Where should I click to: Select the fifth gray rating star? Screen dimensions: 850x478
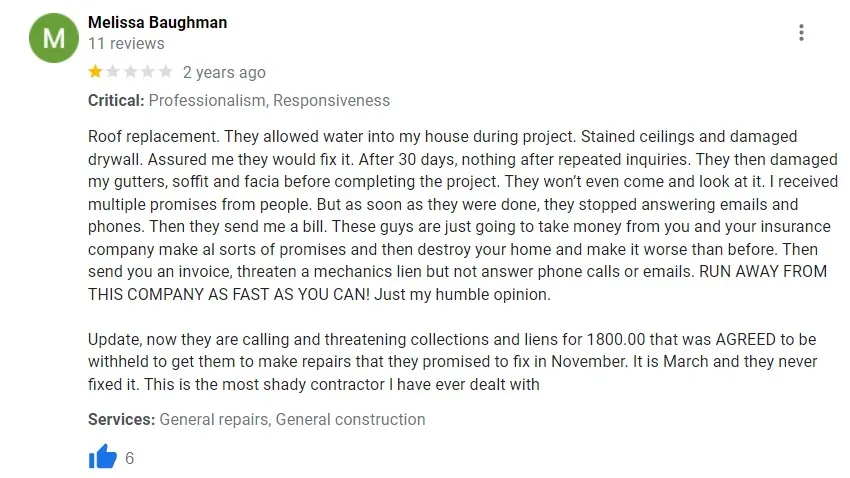point(166,72)
